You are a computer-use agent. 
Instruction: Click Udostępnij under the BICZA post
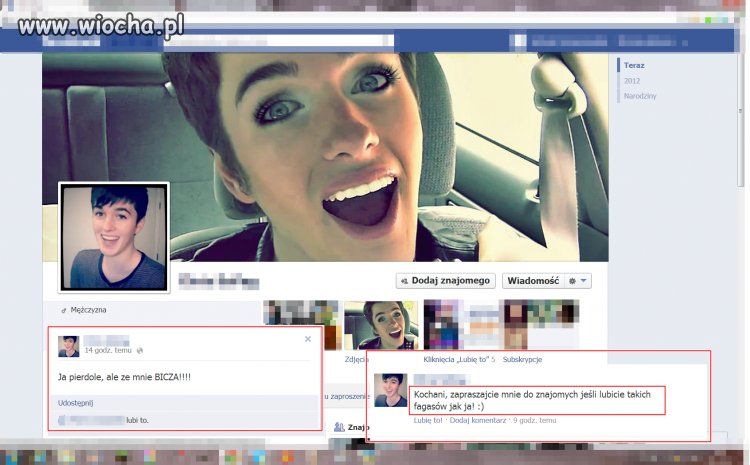[76, 403]
